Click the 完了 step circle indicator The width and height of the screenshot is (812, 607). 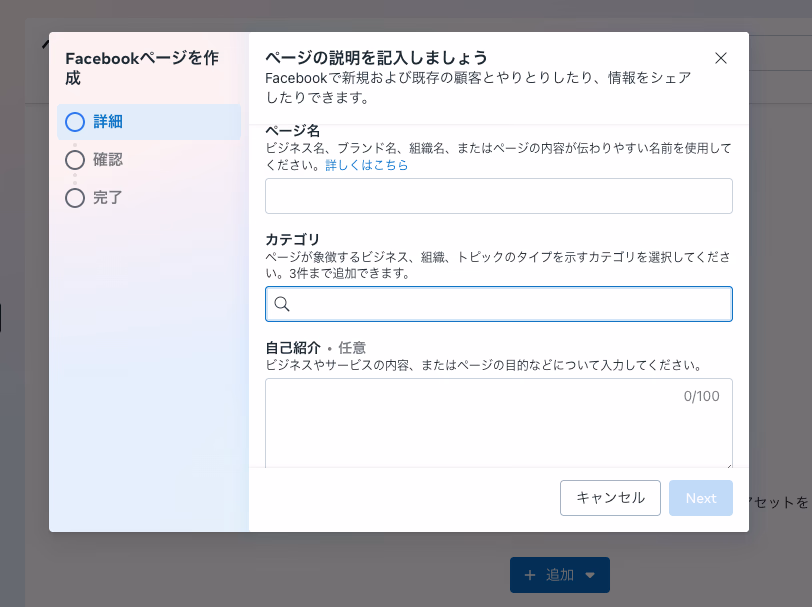click(75, 198)
